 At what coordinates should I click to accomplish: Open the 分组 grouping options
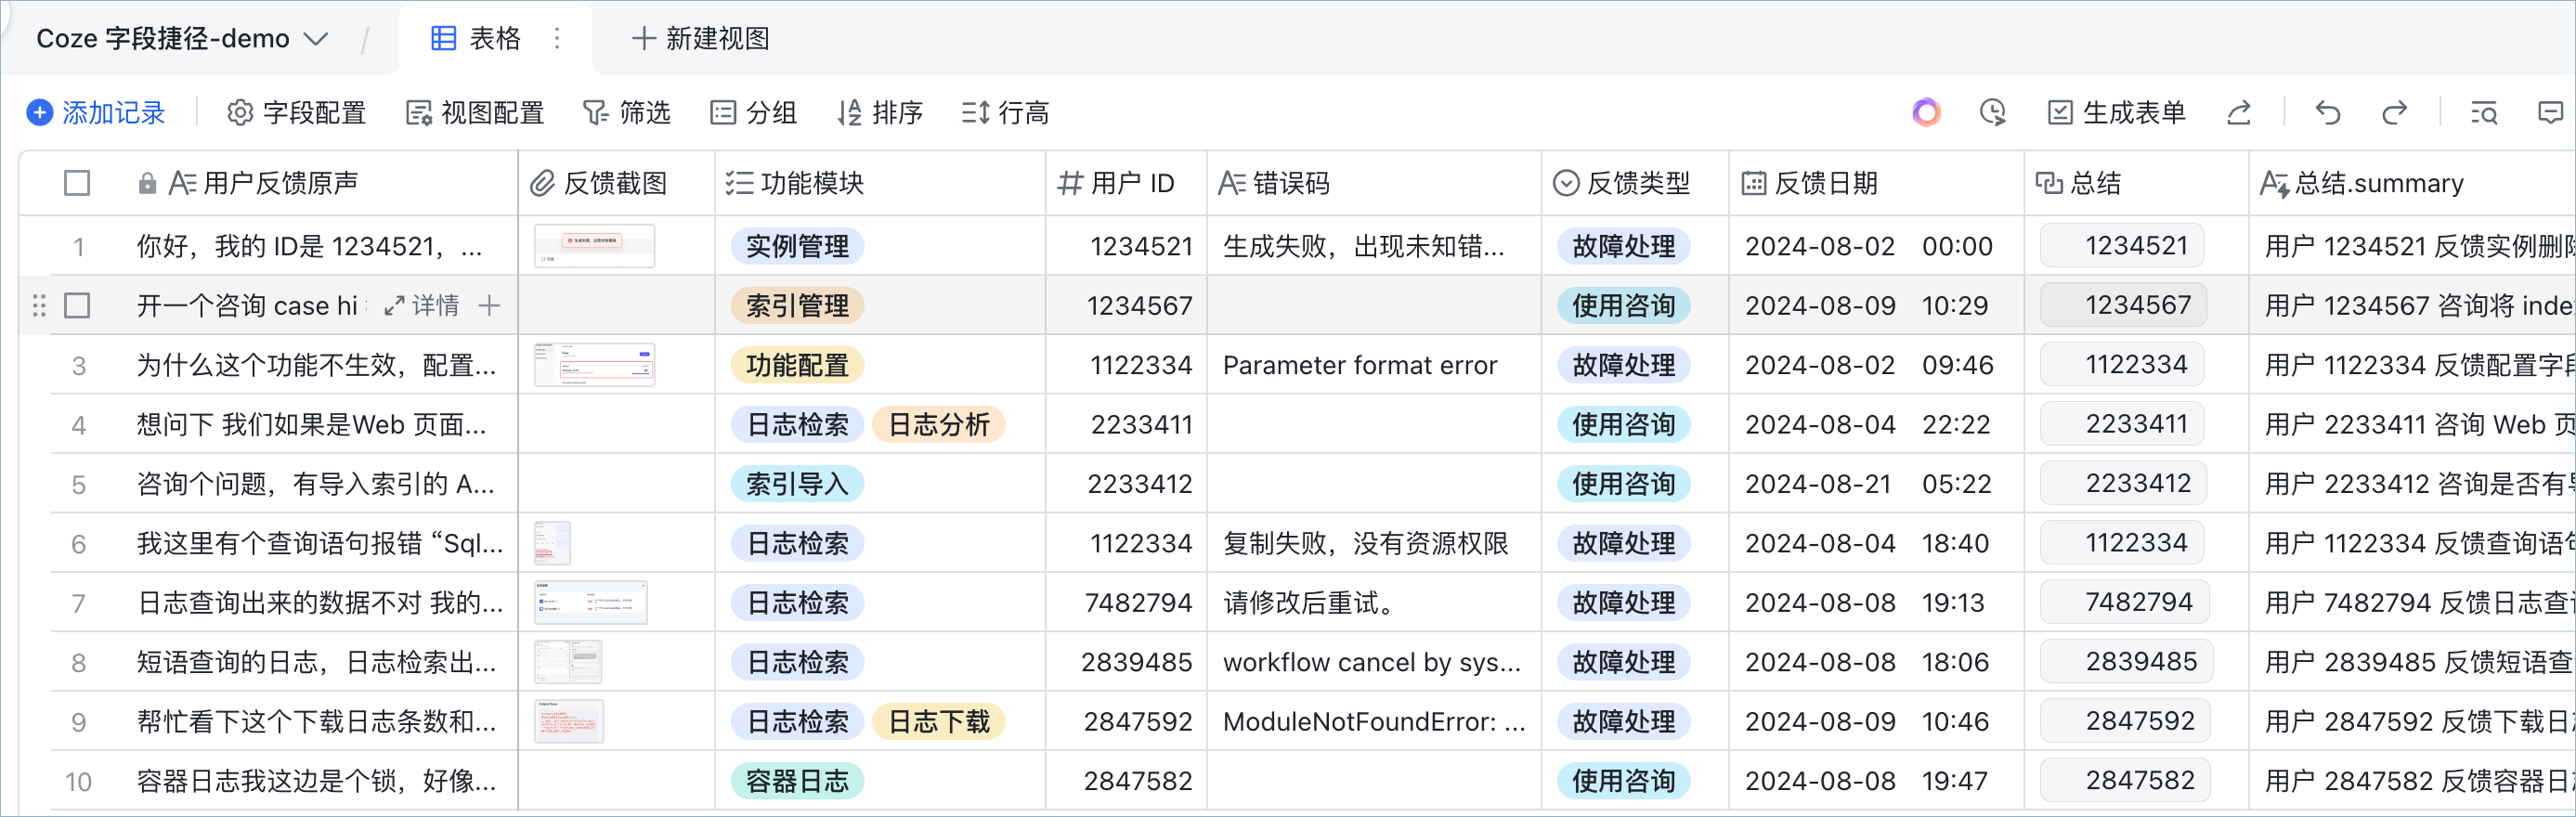[753, 113]
